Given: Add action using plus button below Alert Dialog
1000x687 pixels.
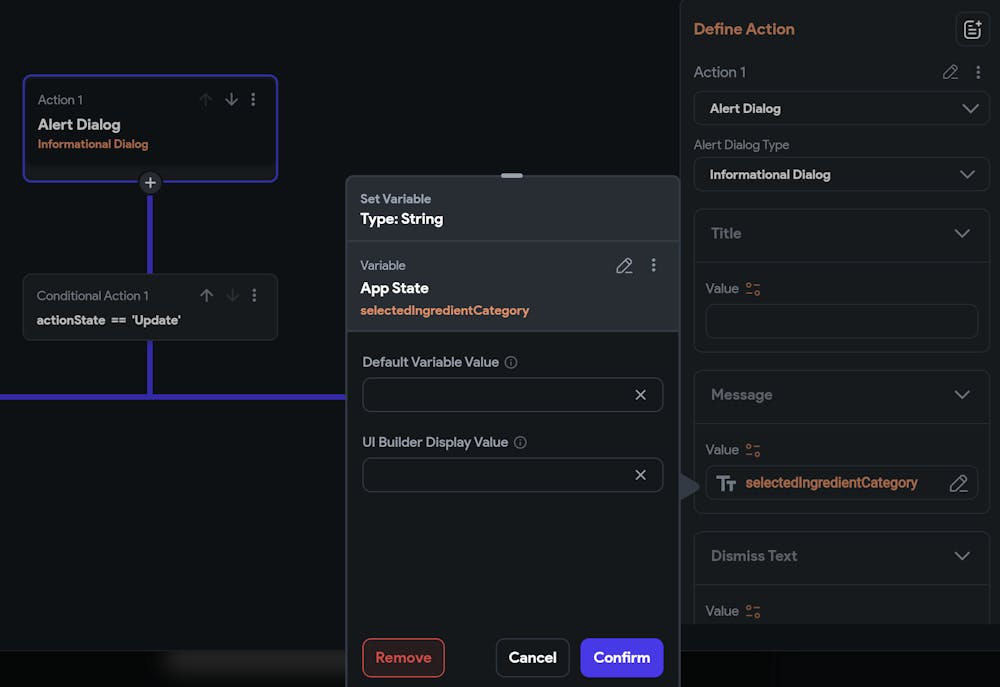Looking at the screenshot, I should pyautogui.click(x=150, y=183).
